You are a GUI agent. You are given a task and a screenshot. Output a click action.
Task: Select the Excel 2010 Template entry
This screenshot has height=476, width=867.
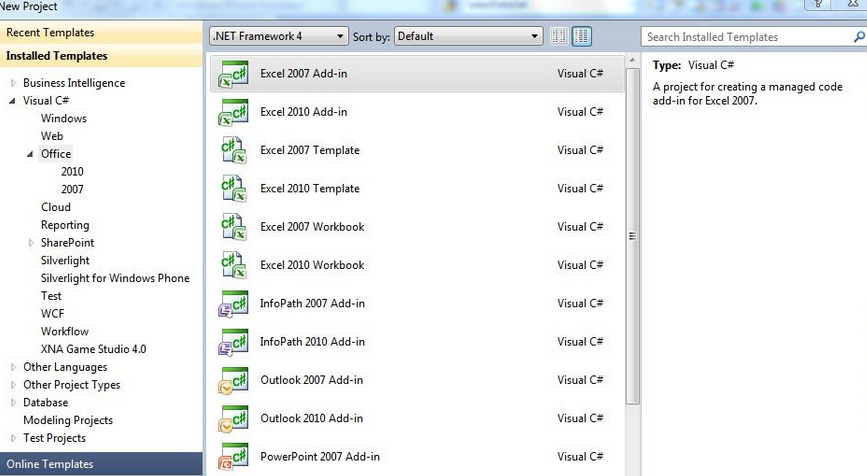point(417,189)
